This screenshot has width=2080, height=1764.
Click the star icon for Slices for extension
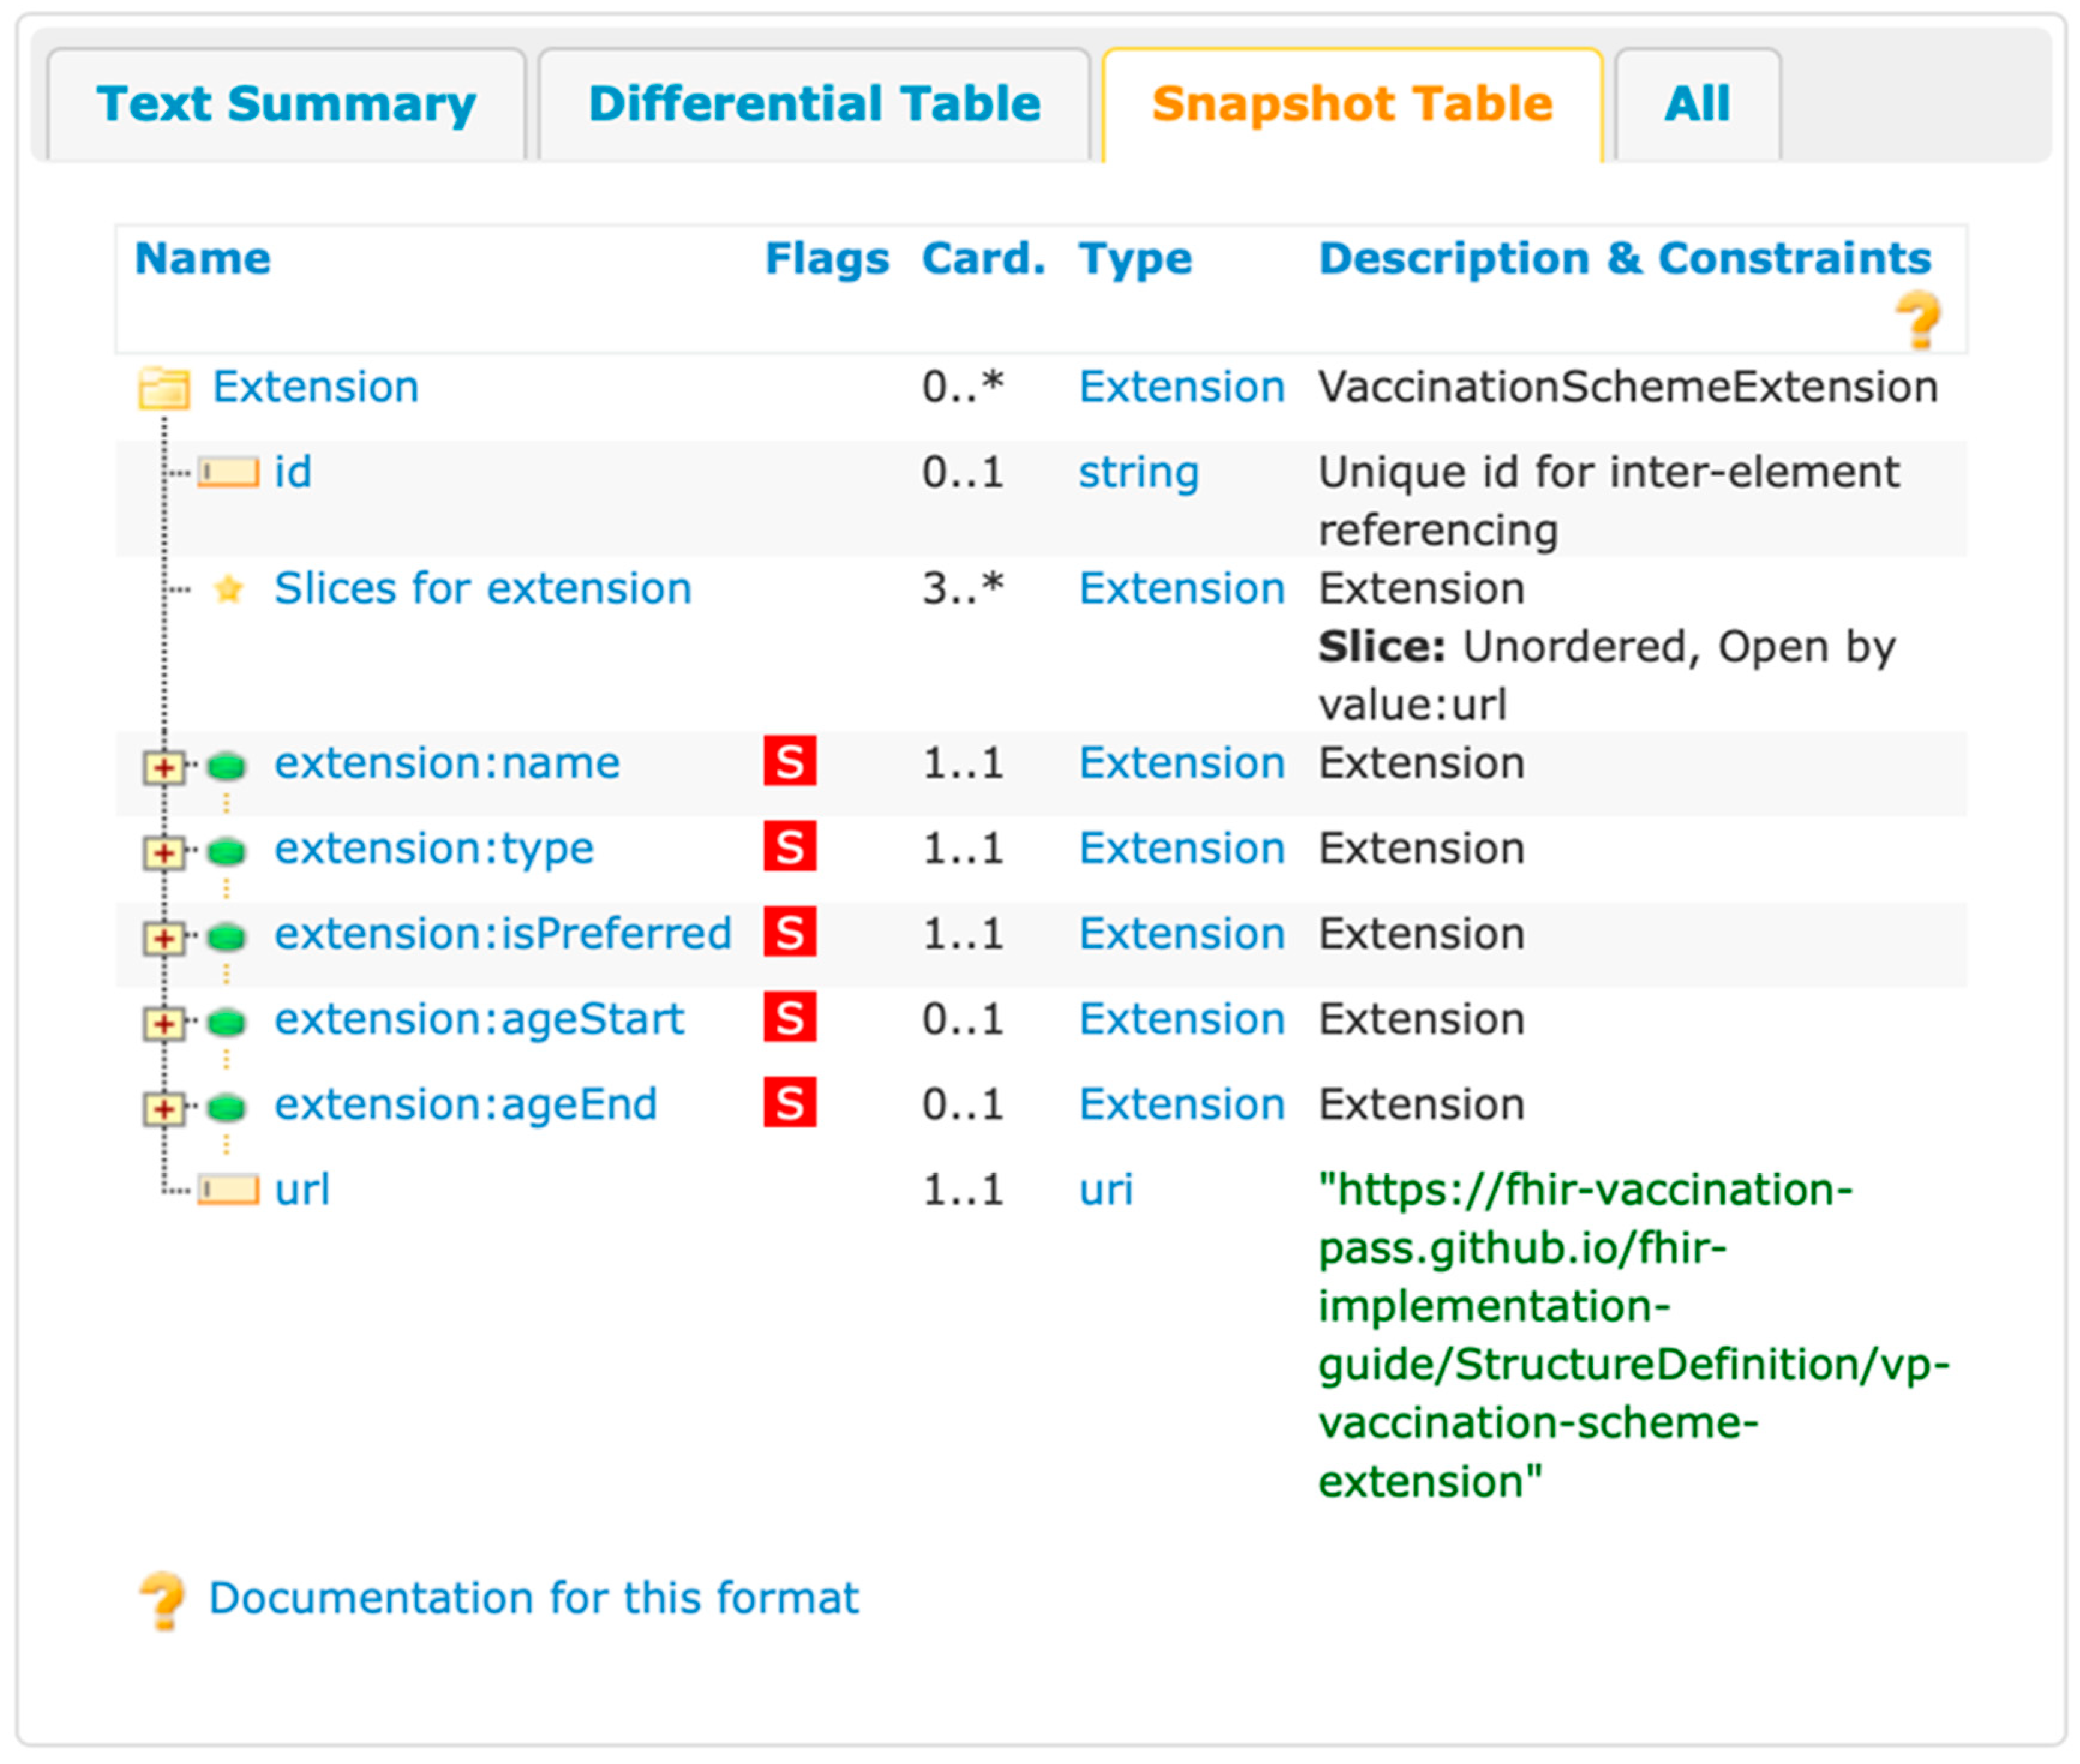229,589
